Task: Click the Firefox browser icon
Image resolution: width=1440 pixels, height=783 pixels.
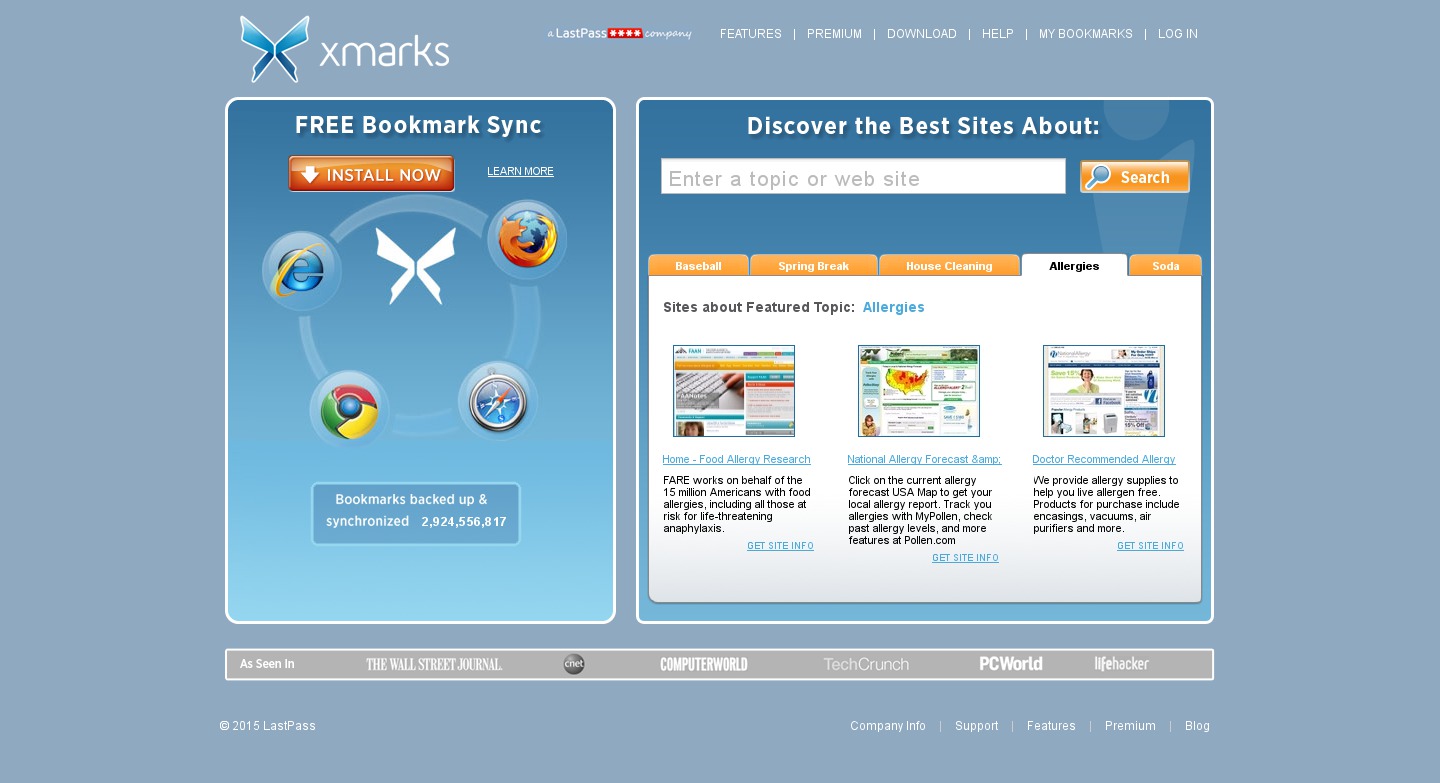Action: pos(527,241)
